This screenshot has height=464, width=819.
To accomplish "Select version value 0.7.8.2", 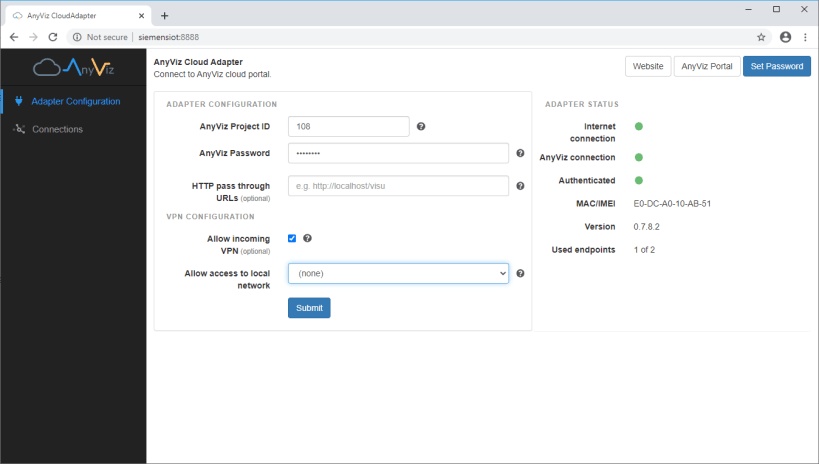I will click(x=647, y=227).
